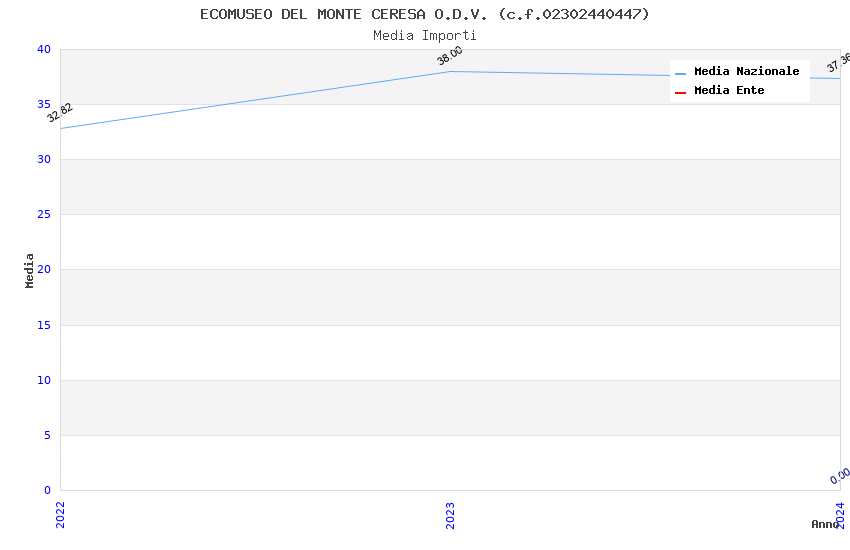Screen dimensions: 850x550
Task: Click the 2022 x-axis year label
Action: [60, 515]
